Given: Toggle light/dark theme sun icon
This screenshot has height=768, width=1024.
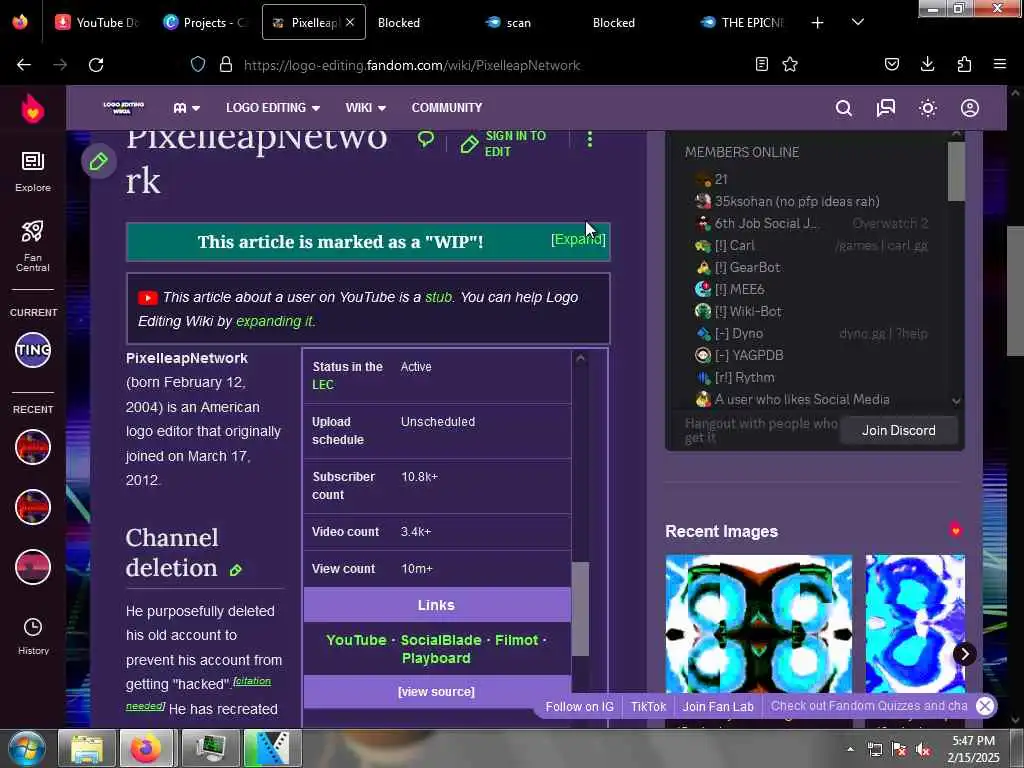Looking at the screenshot, I should [x=928, y=108].
